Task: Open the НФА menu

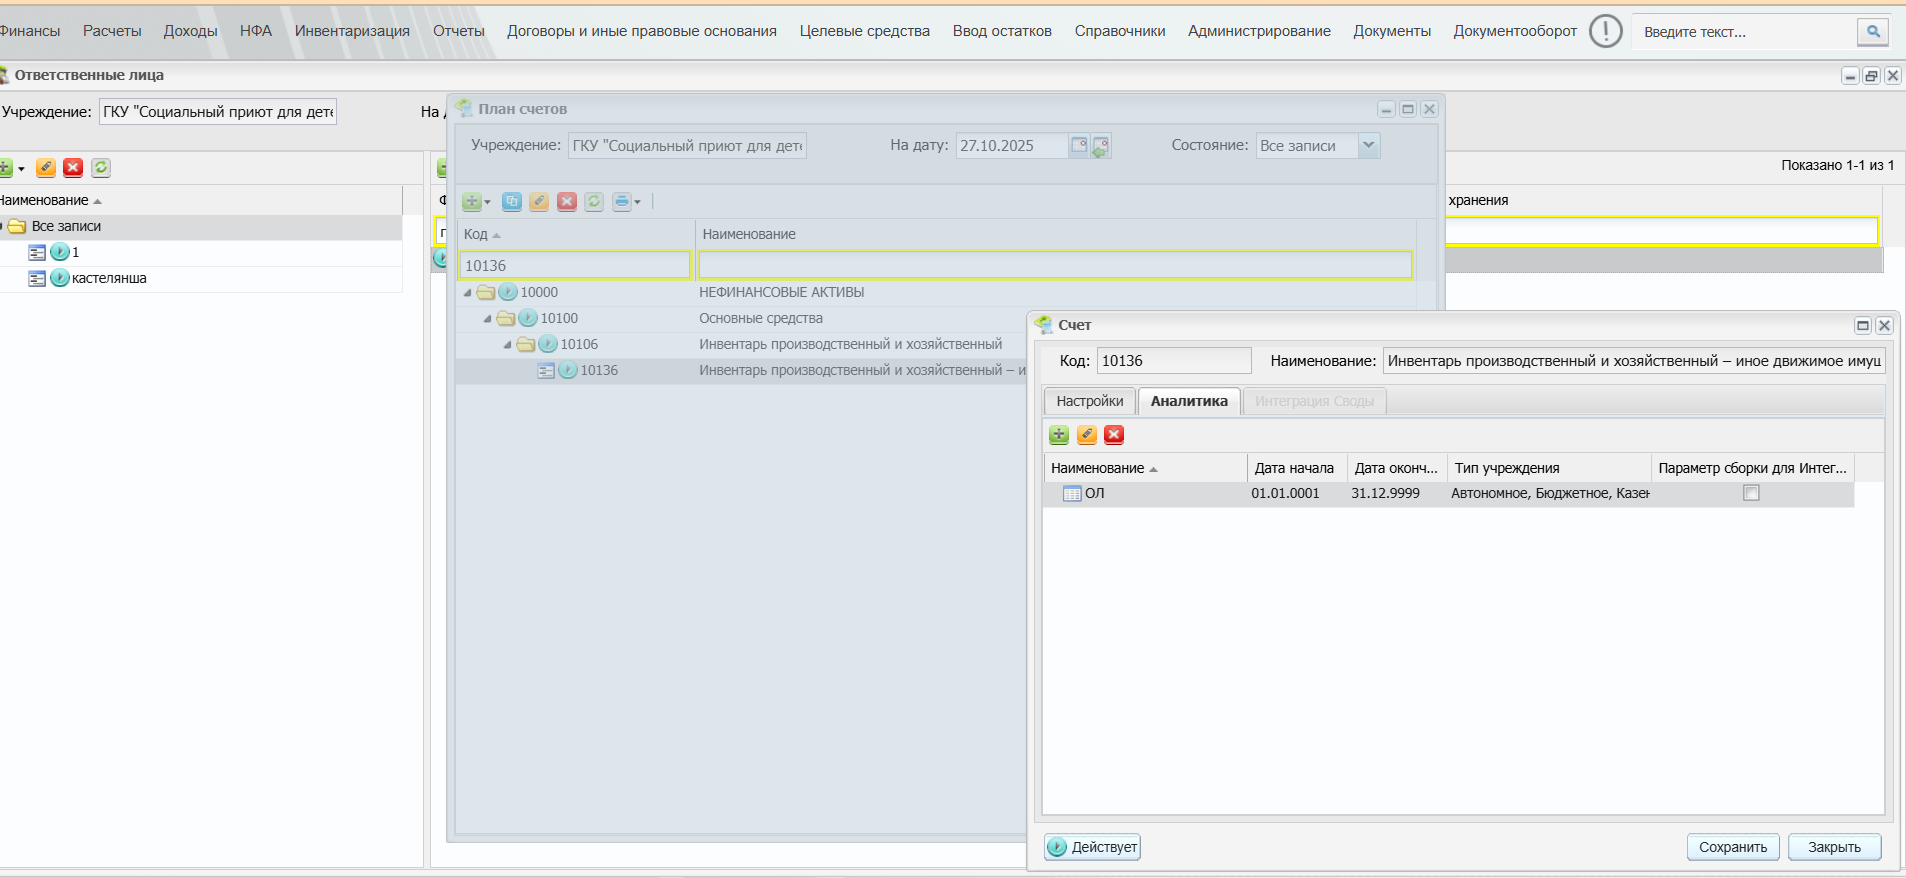Action: (x=256, y=31)
